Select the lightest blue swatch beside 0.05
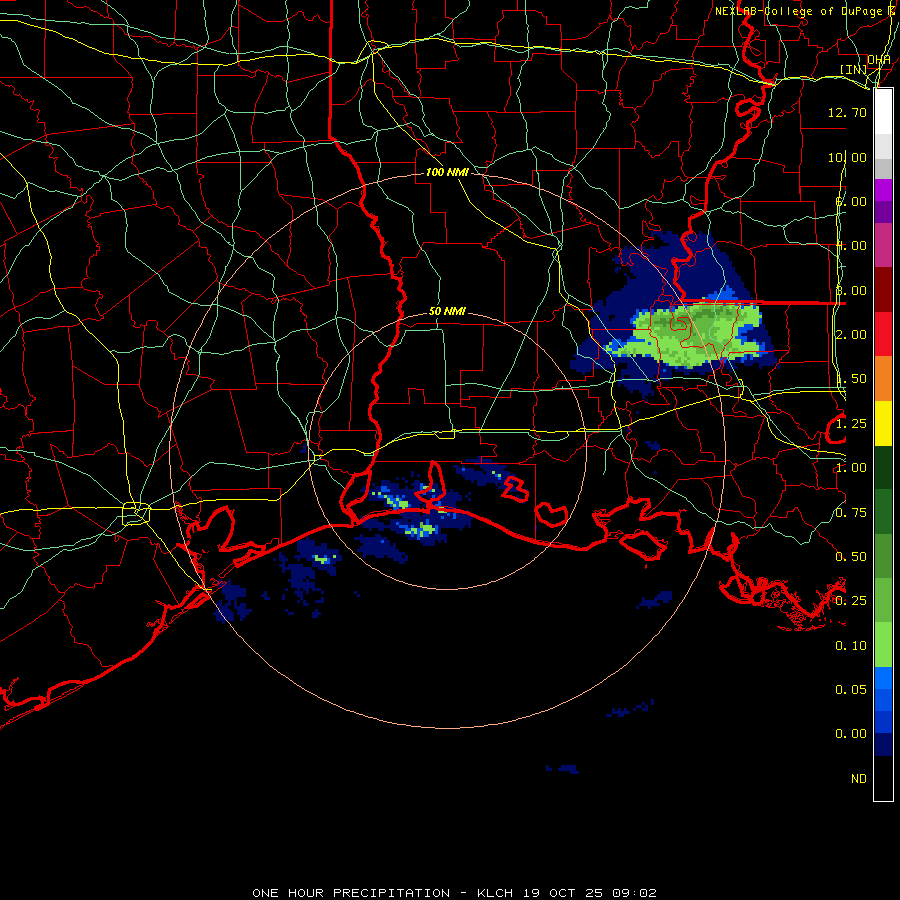 883,678
